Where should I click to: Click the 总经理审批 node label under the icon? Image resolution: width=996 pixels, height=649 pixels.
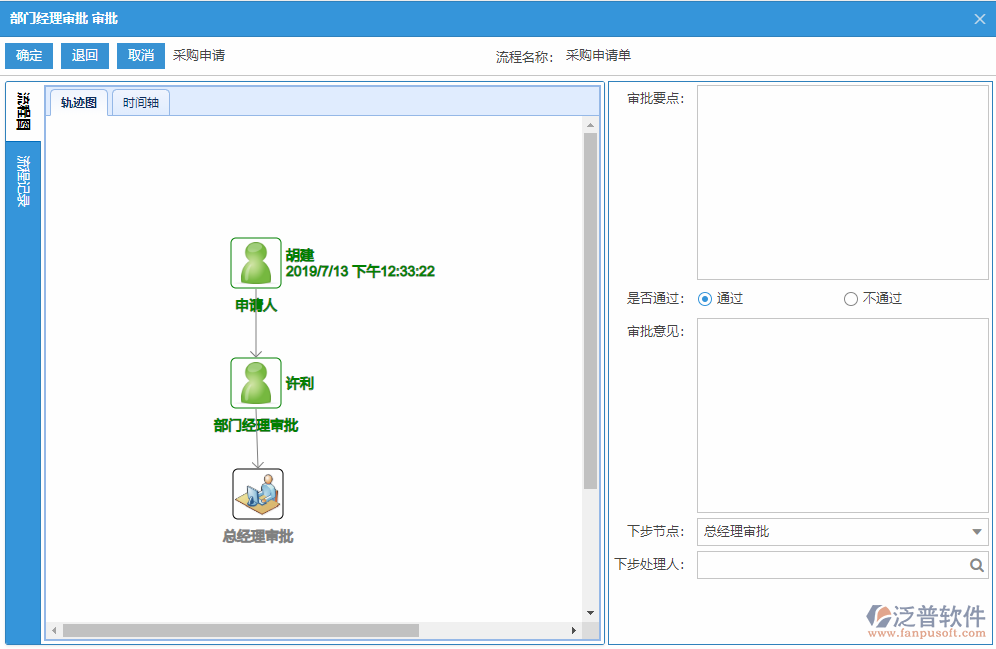258,537
